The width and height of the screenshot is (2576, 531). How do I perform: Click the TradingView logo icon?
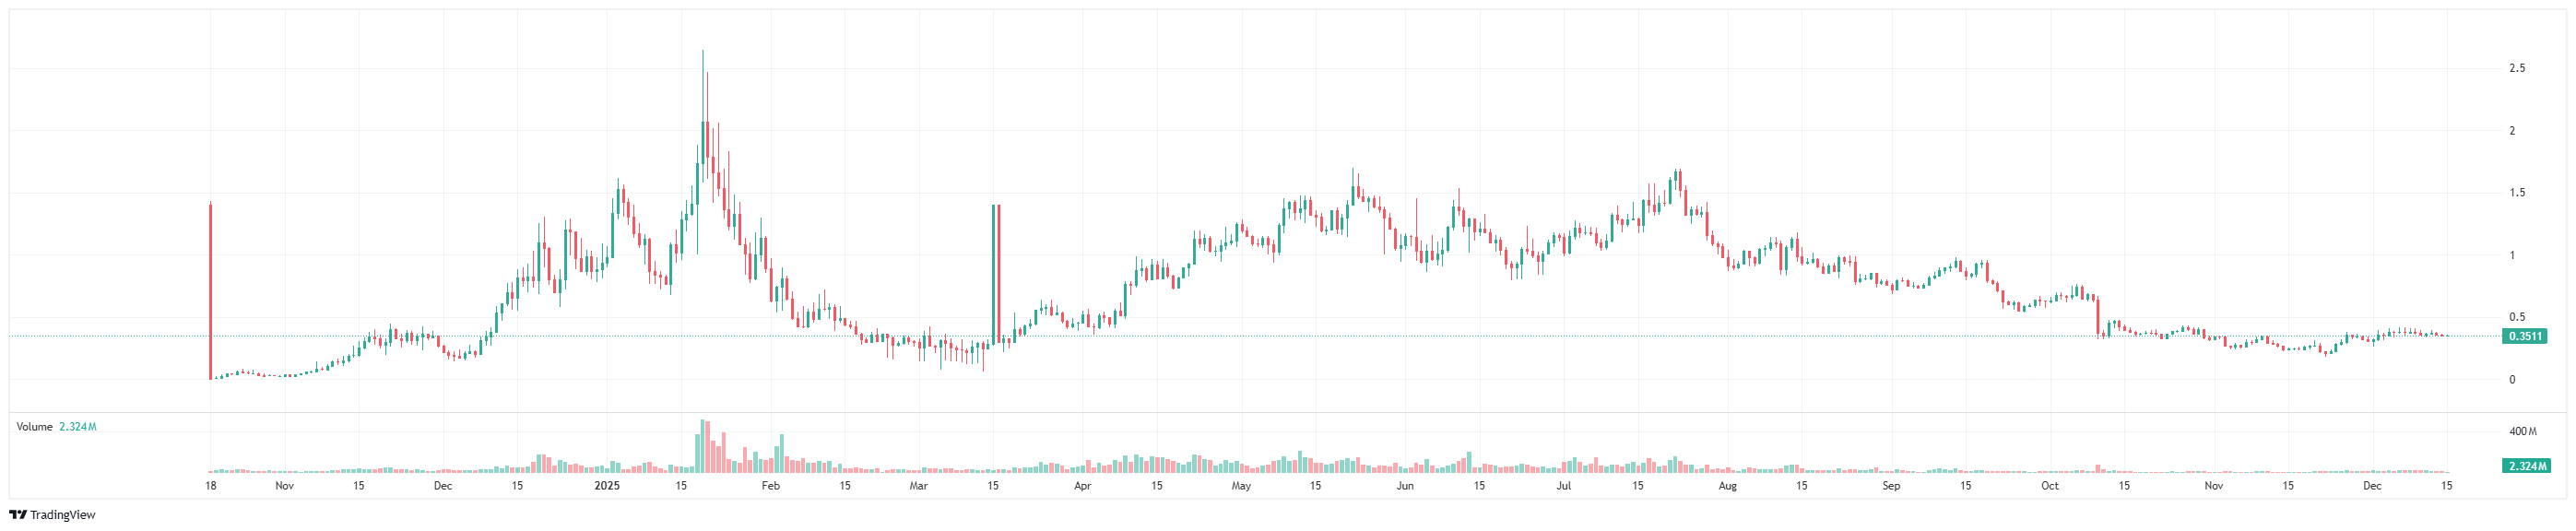(x=17, y=515)
